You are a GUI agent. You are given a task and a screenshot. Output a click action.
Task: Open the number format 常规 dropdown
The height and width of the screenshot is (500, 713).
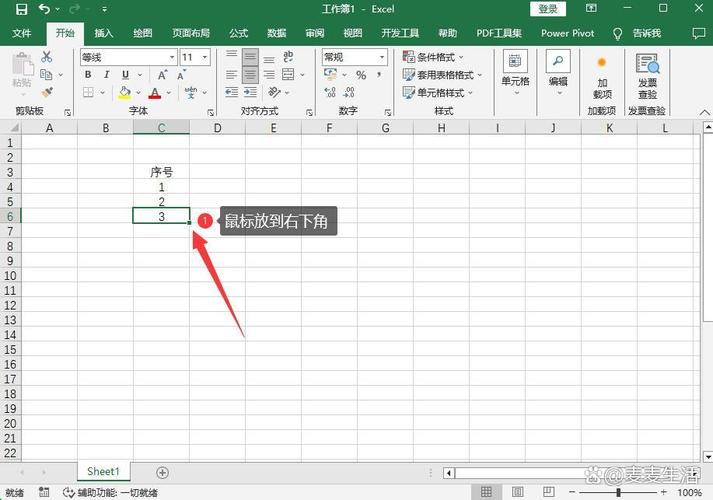coord(382,57)
